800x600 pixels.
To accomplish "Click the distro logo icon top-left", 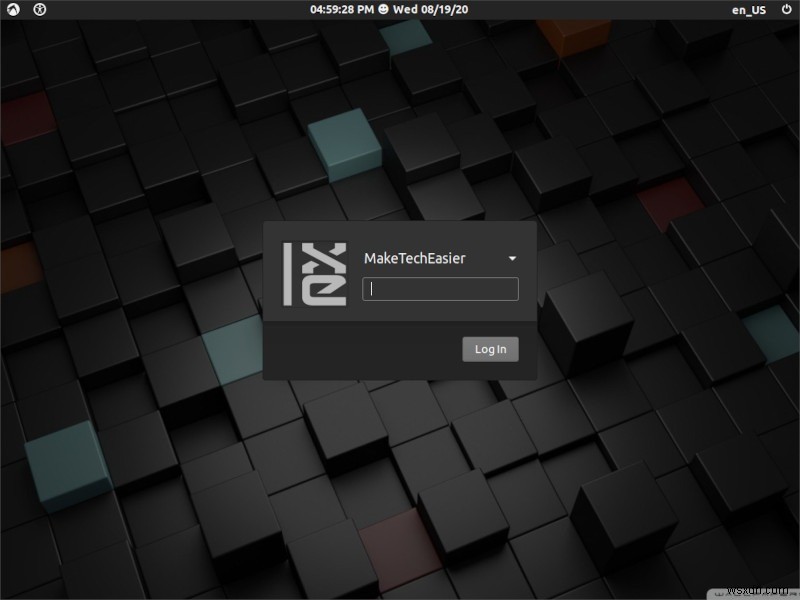I will point(11,10).
